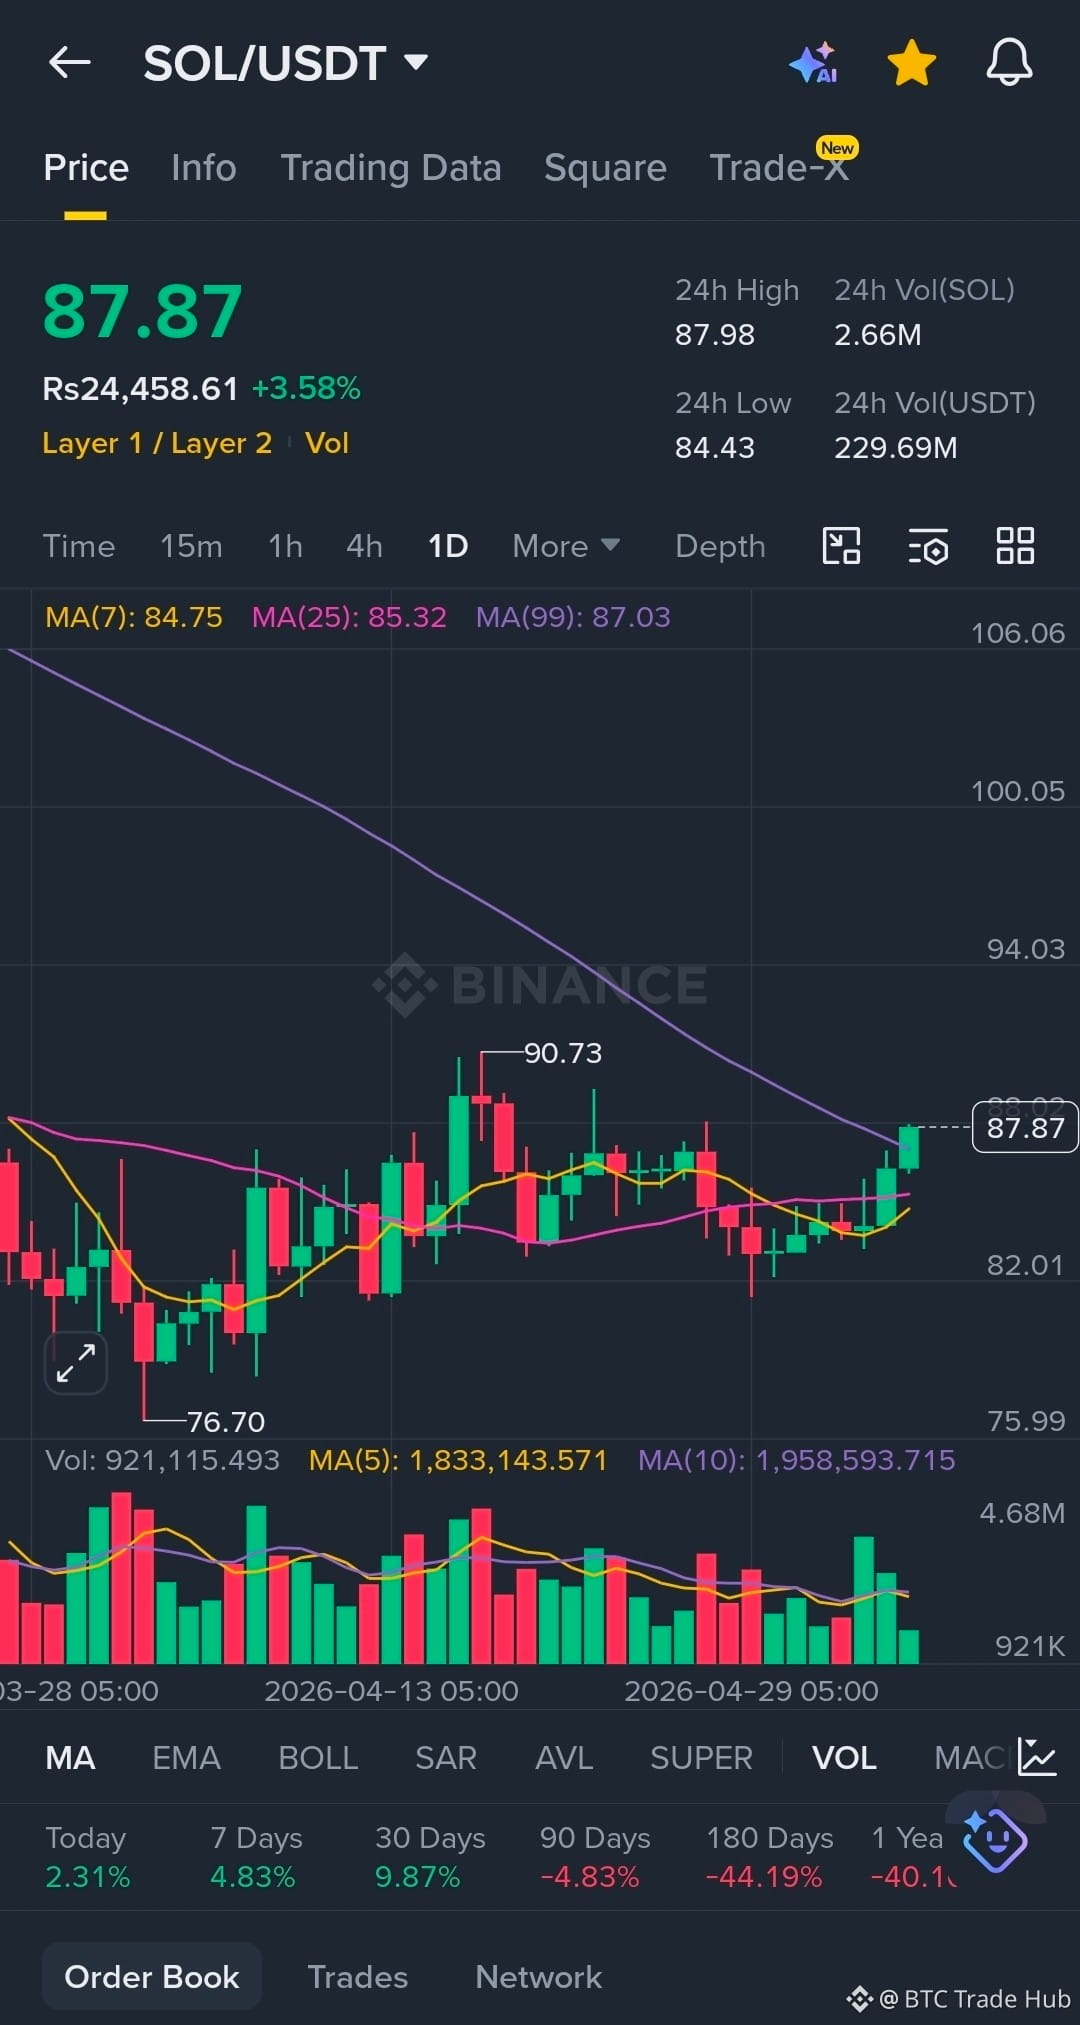Toggle the EMA indicator
Screen dimensions: 1080x2025
(x=186, y=1758)
